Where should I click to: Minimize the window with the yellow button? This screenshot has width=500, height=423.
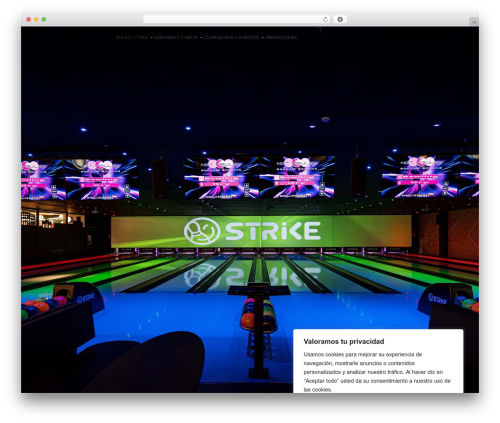click(x=36, y=19)
